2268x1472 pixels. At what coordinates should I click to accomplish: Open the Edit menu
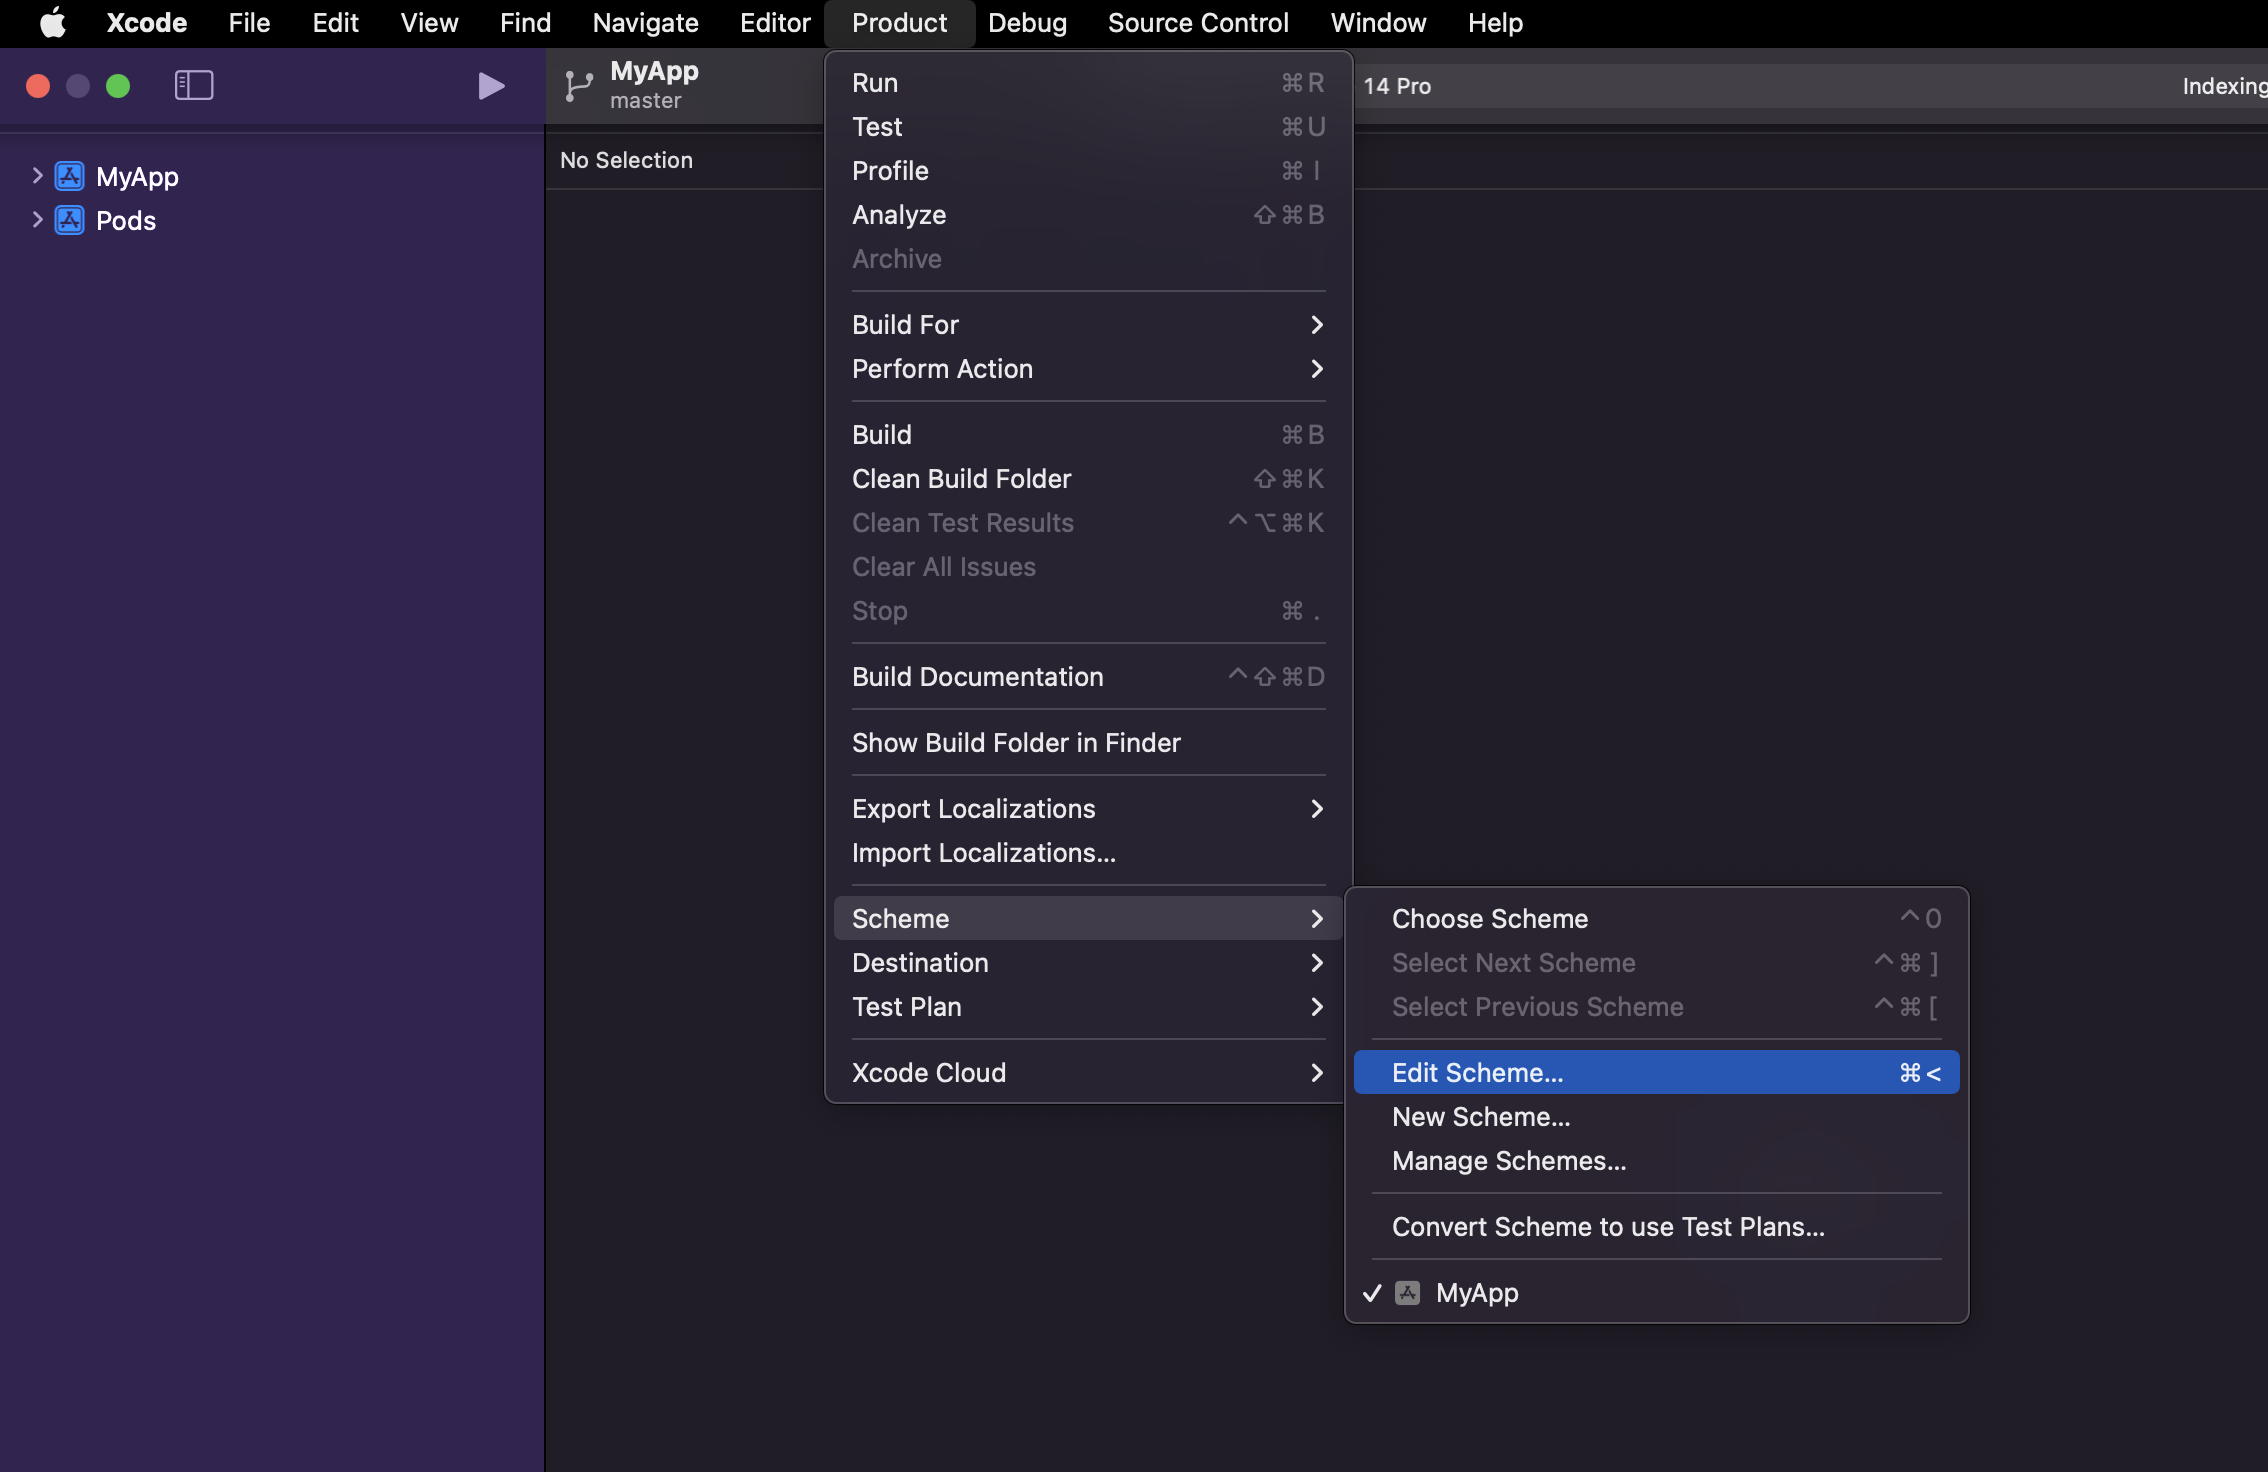tap(335, 23)
